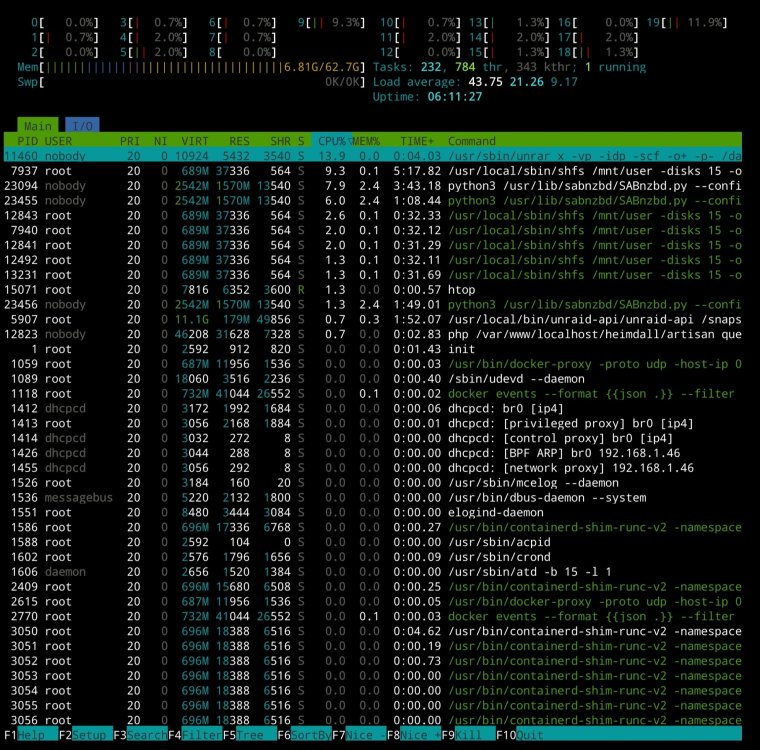
Task: Select SABnzbd python3 process PID 23094
Action: [373, 186]
